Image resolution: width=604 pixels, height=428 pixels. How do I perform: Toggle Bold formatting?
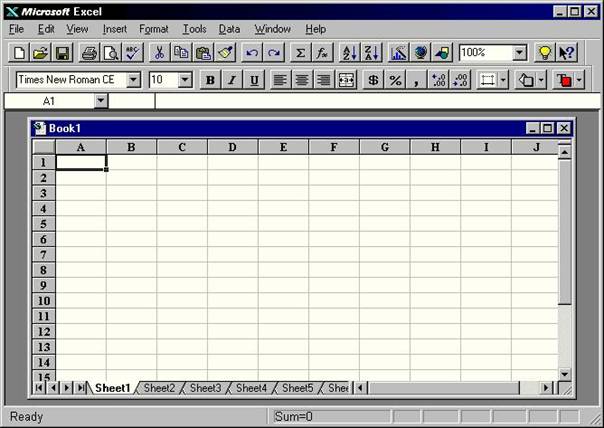coord(210,80)
